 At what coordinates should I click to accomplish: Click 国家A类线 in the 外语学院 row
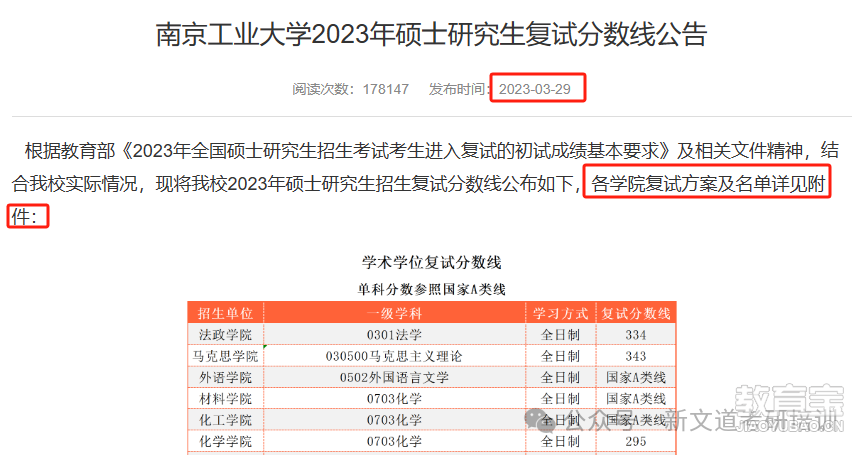tap(636, 377)
